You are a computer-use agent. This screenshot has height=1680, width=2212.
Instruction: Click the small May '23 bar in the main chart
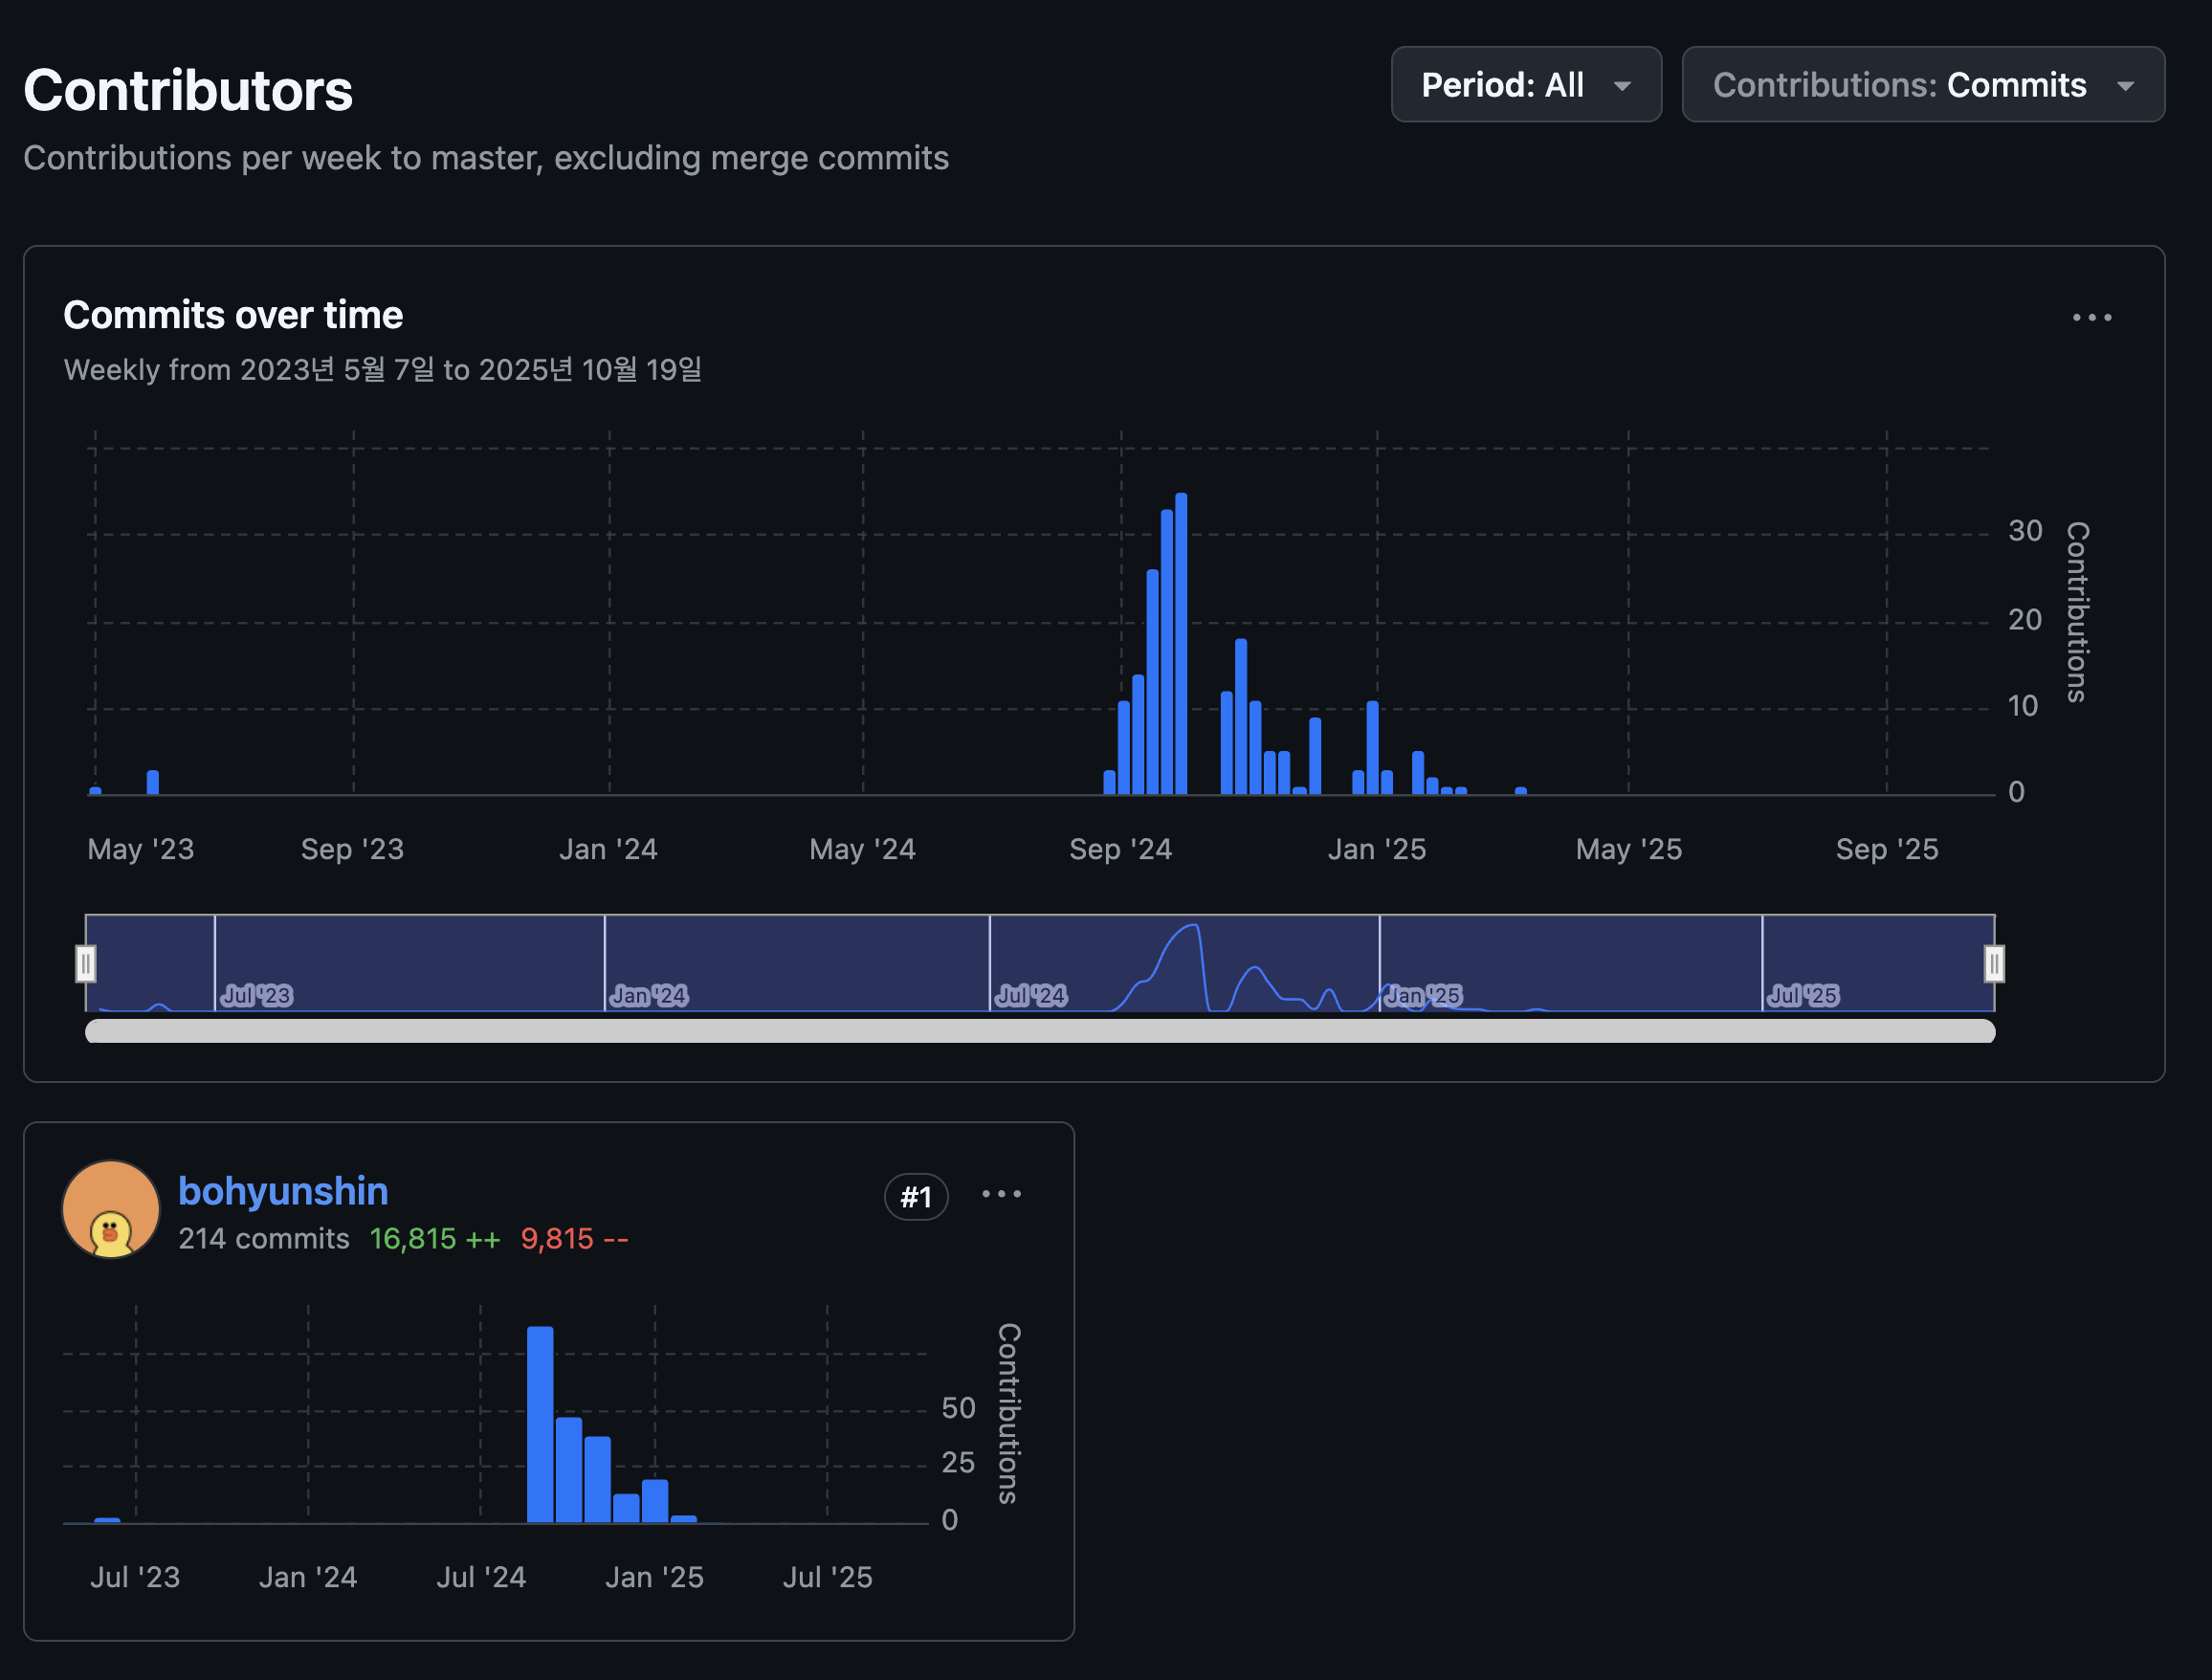(153, 782)
